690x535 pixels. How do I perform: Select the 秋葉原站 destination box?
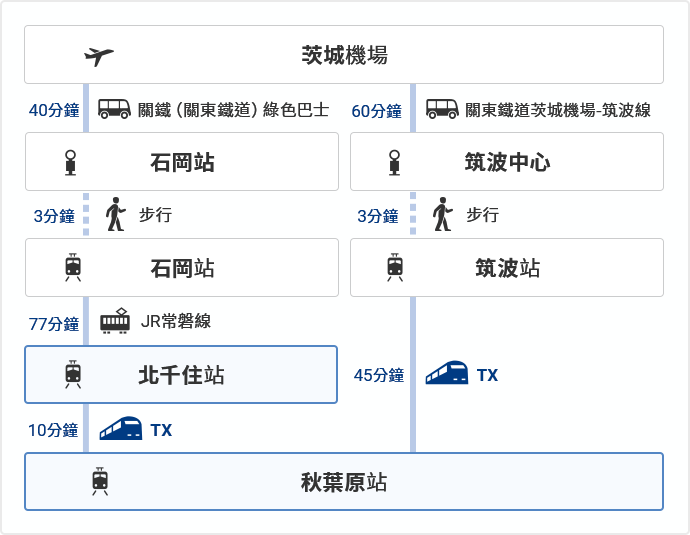[344, 481]
